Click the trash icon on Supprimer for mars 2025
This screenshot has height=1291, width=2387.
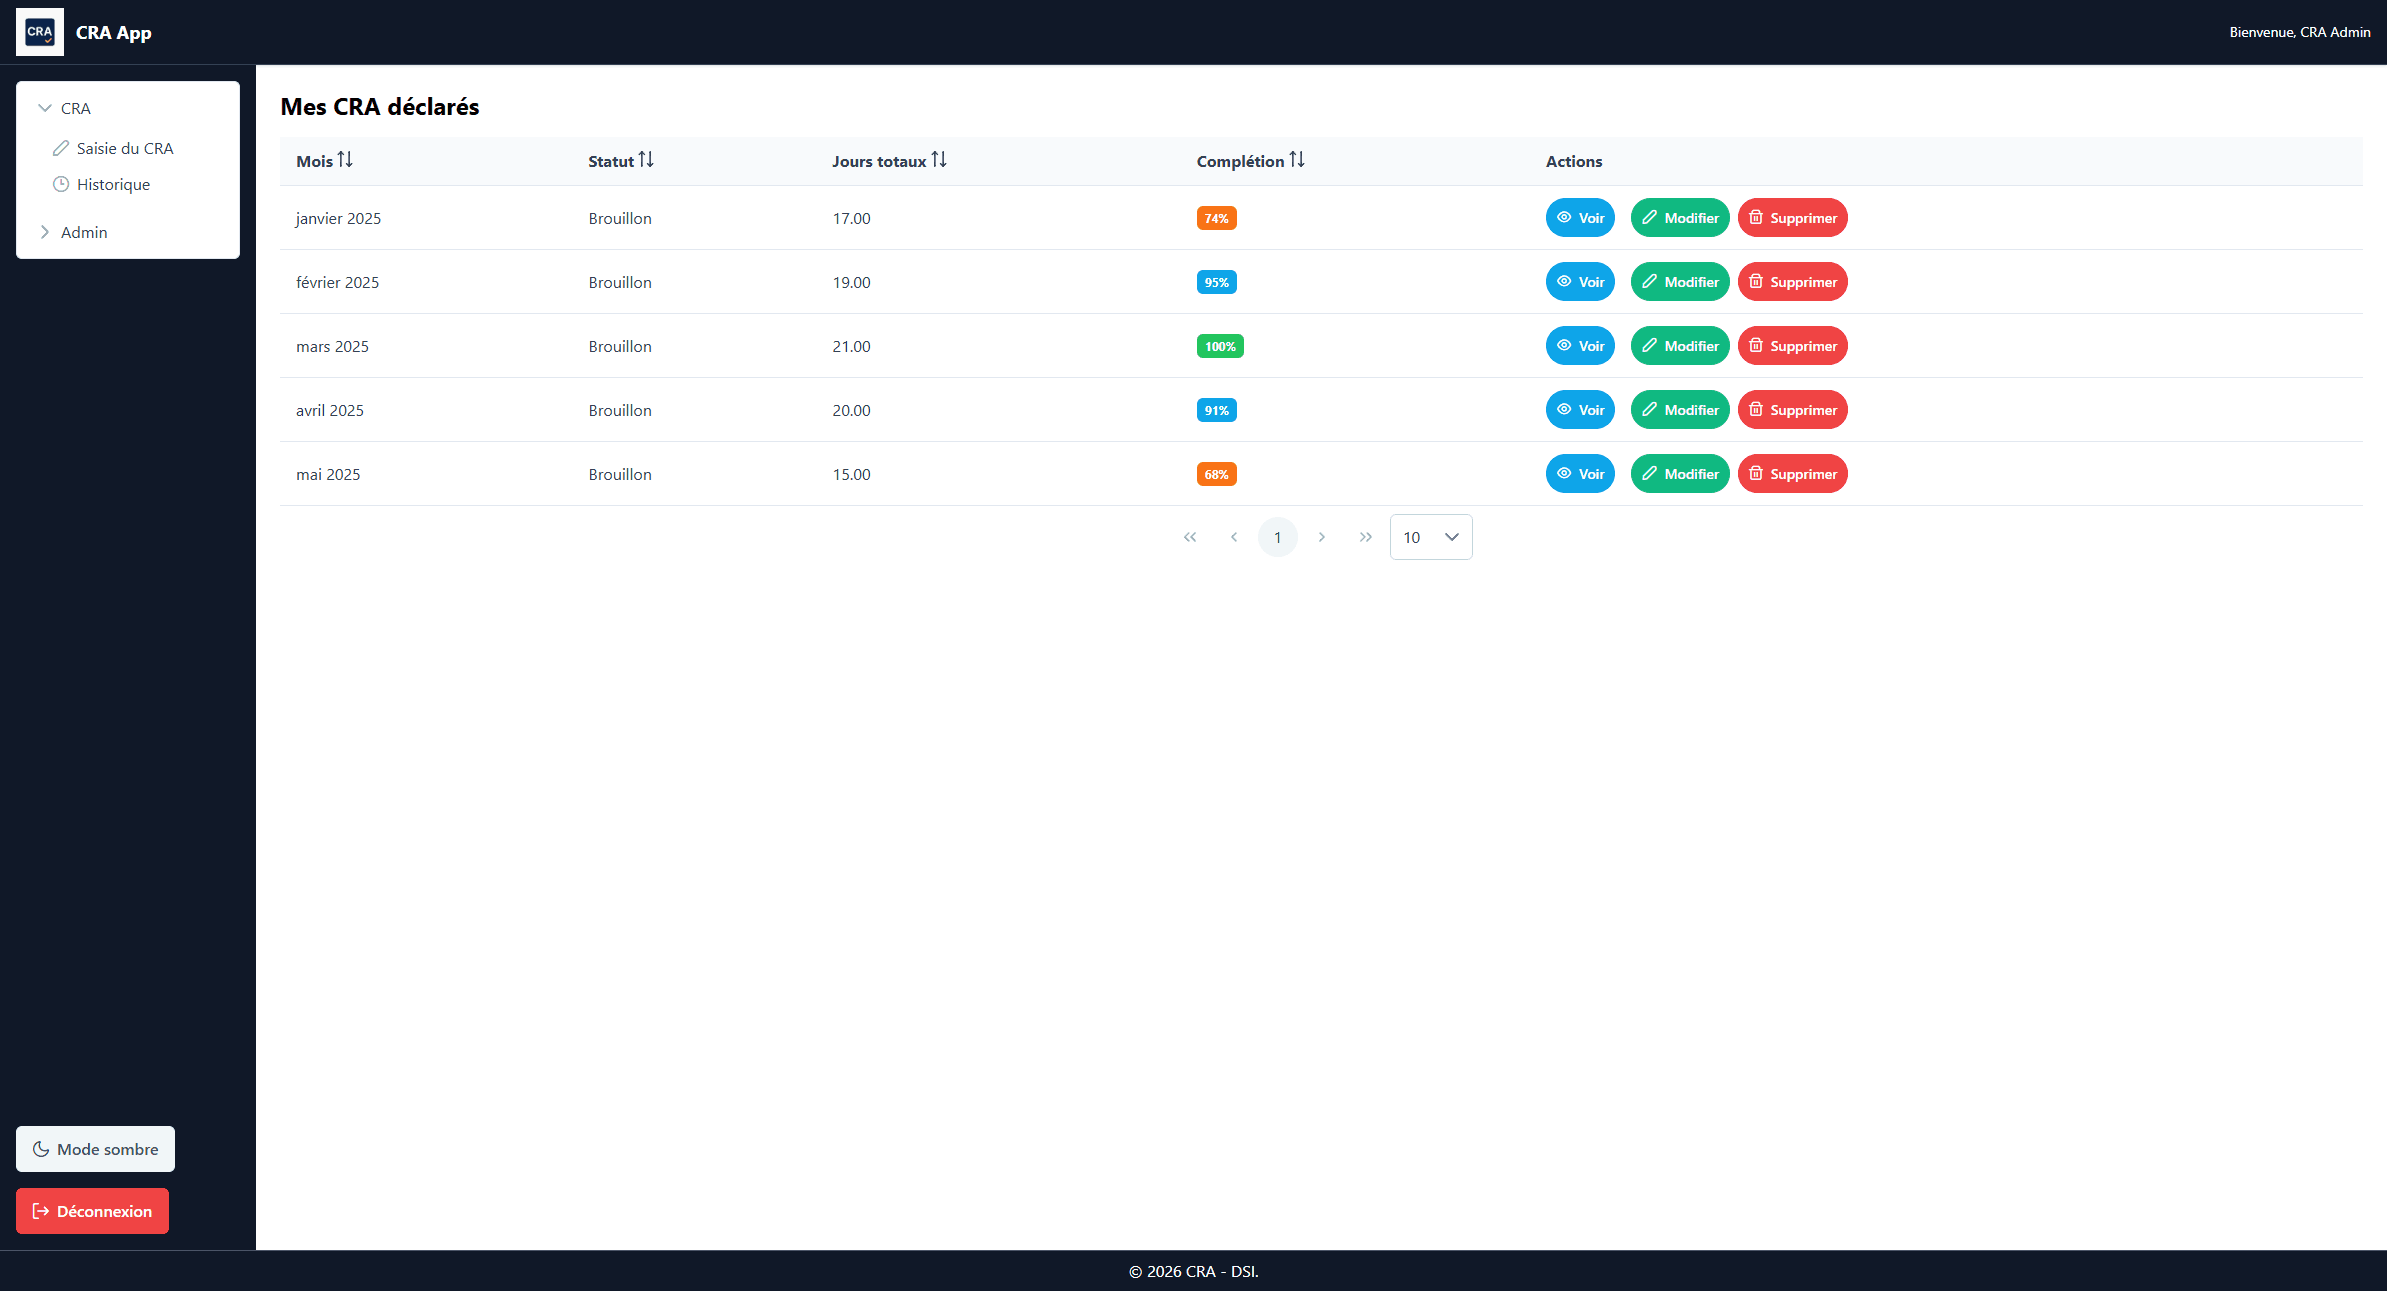pyautogui.click(x=1756, y=346)
